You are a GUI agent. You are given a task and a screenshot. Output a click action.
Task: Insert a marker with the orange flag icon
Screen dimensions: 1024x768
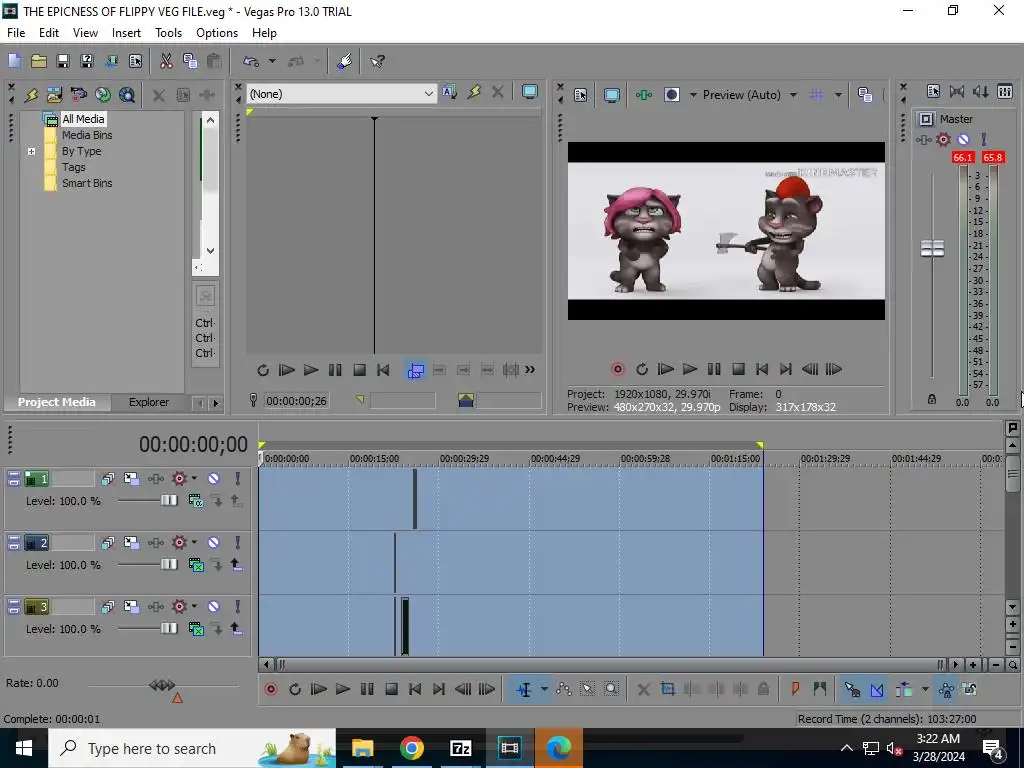point(795,689)
